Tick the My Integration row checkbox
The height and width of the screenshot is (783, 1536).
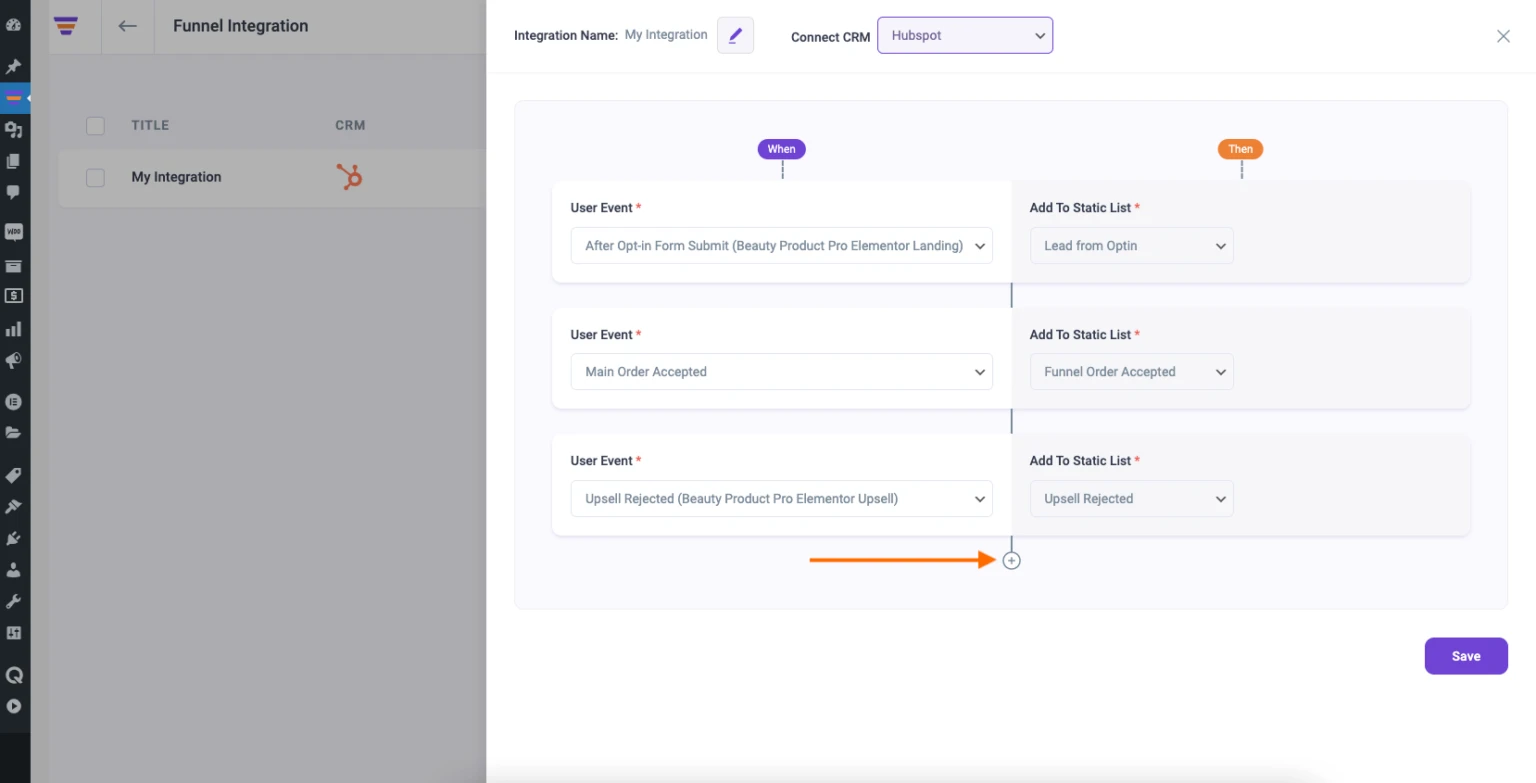(x=95, y=178)
